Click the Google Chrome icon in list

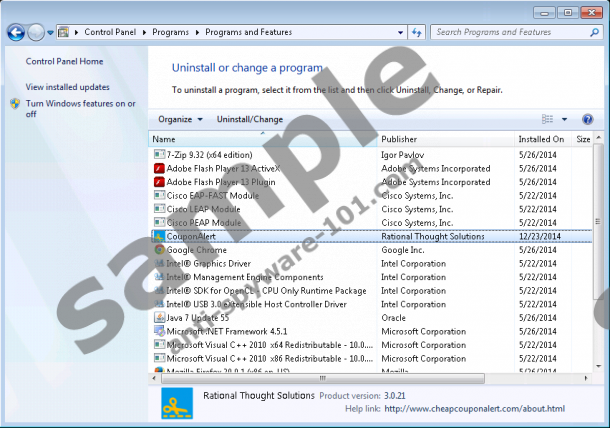(x=158, y=250)
